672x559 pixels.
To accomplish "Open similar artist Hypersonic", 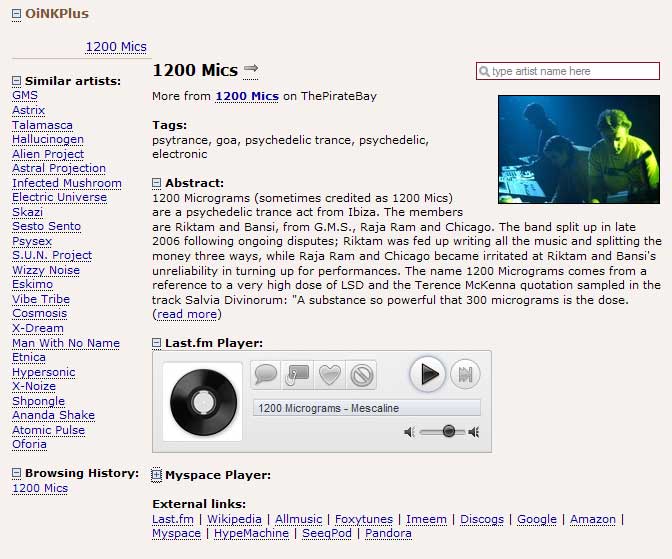I will pos(44,372).
